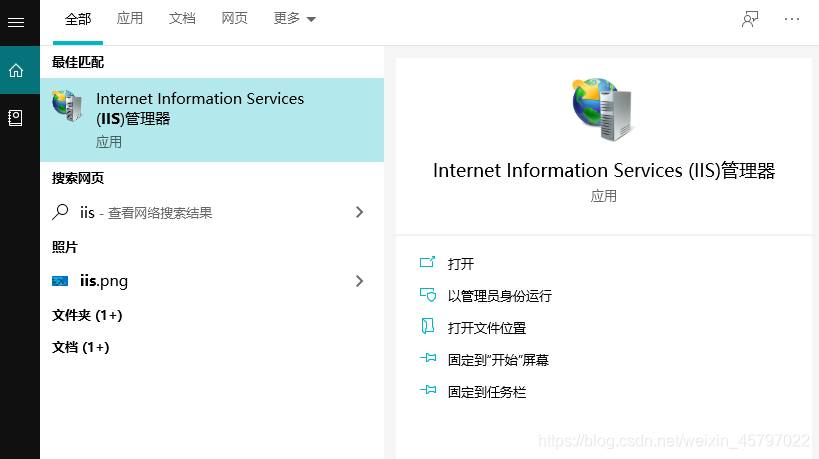The height and width of the screenshot is (459, 819).
Task: Open the hamburger menu icon
Action: (x=16, y=22)
